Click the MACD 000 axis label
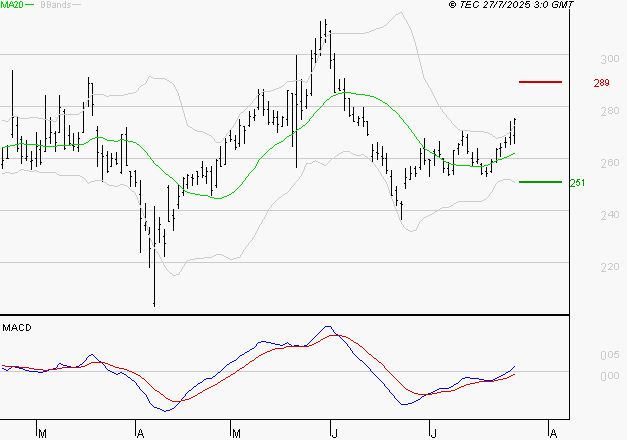Viewport: 627px width, 440px height. pyautogui.click(x=610, y=376)
